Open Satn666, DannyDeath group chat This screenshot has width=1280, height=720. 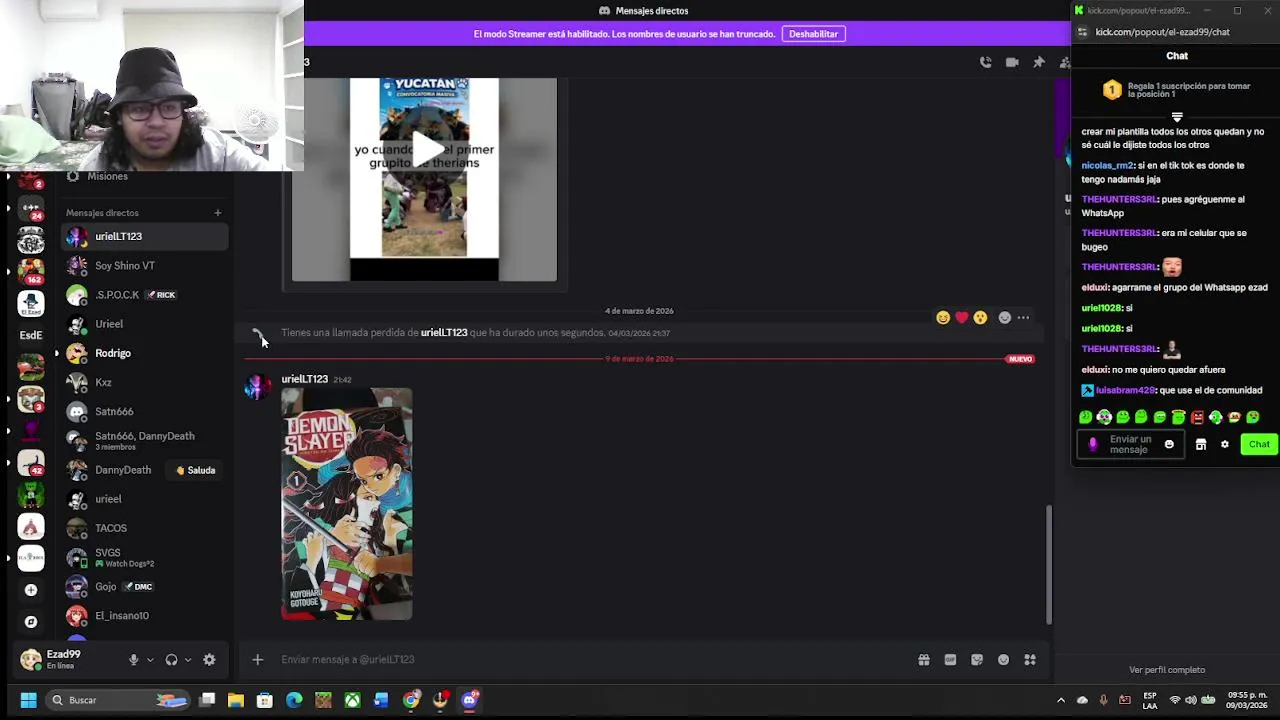pyautogui.click(x=145, y=441)
